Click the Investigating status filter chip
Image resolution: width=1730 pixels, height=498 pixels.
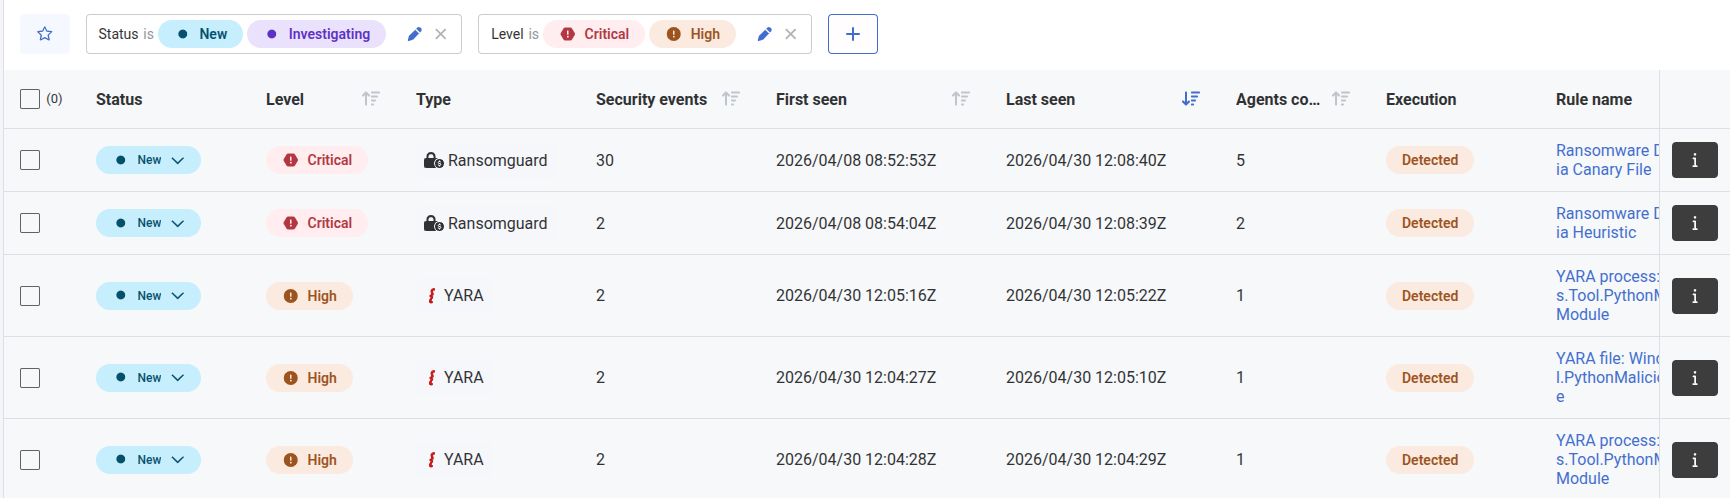pos(316,34)
